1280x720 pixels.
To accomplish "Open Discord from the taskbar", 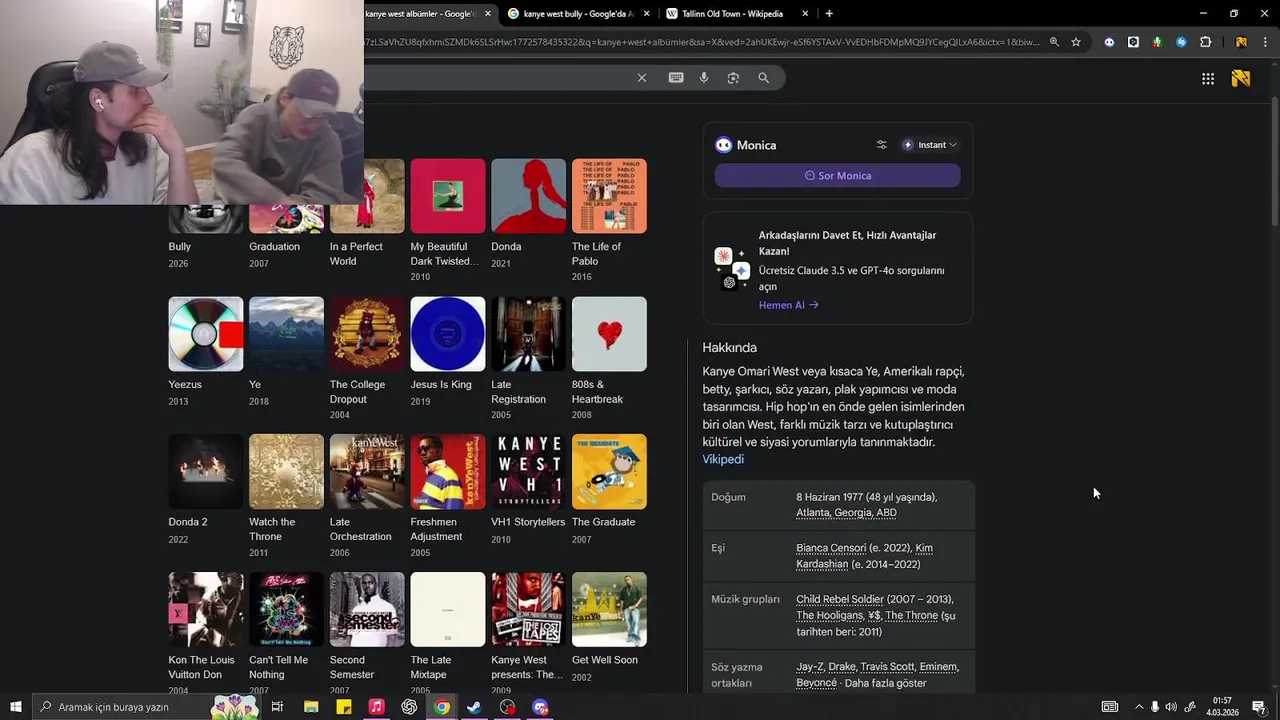I will (540, 707).
